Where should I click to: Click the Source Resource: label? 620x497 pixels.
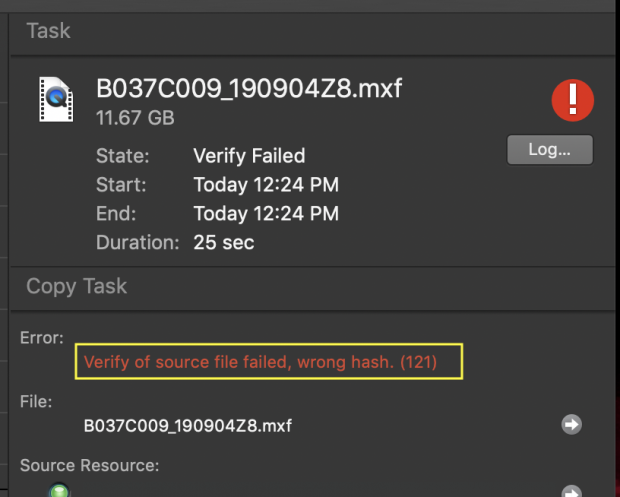click(90, 465)
